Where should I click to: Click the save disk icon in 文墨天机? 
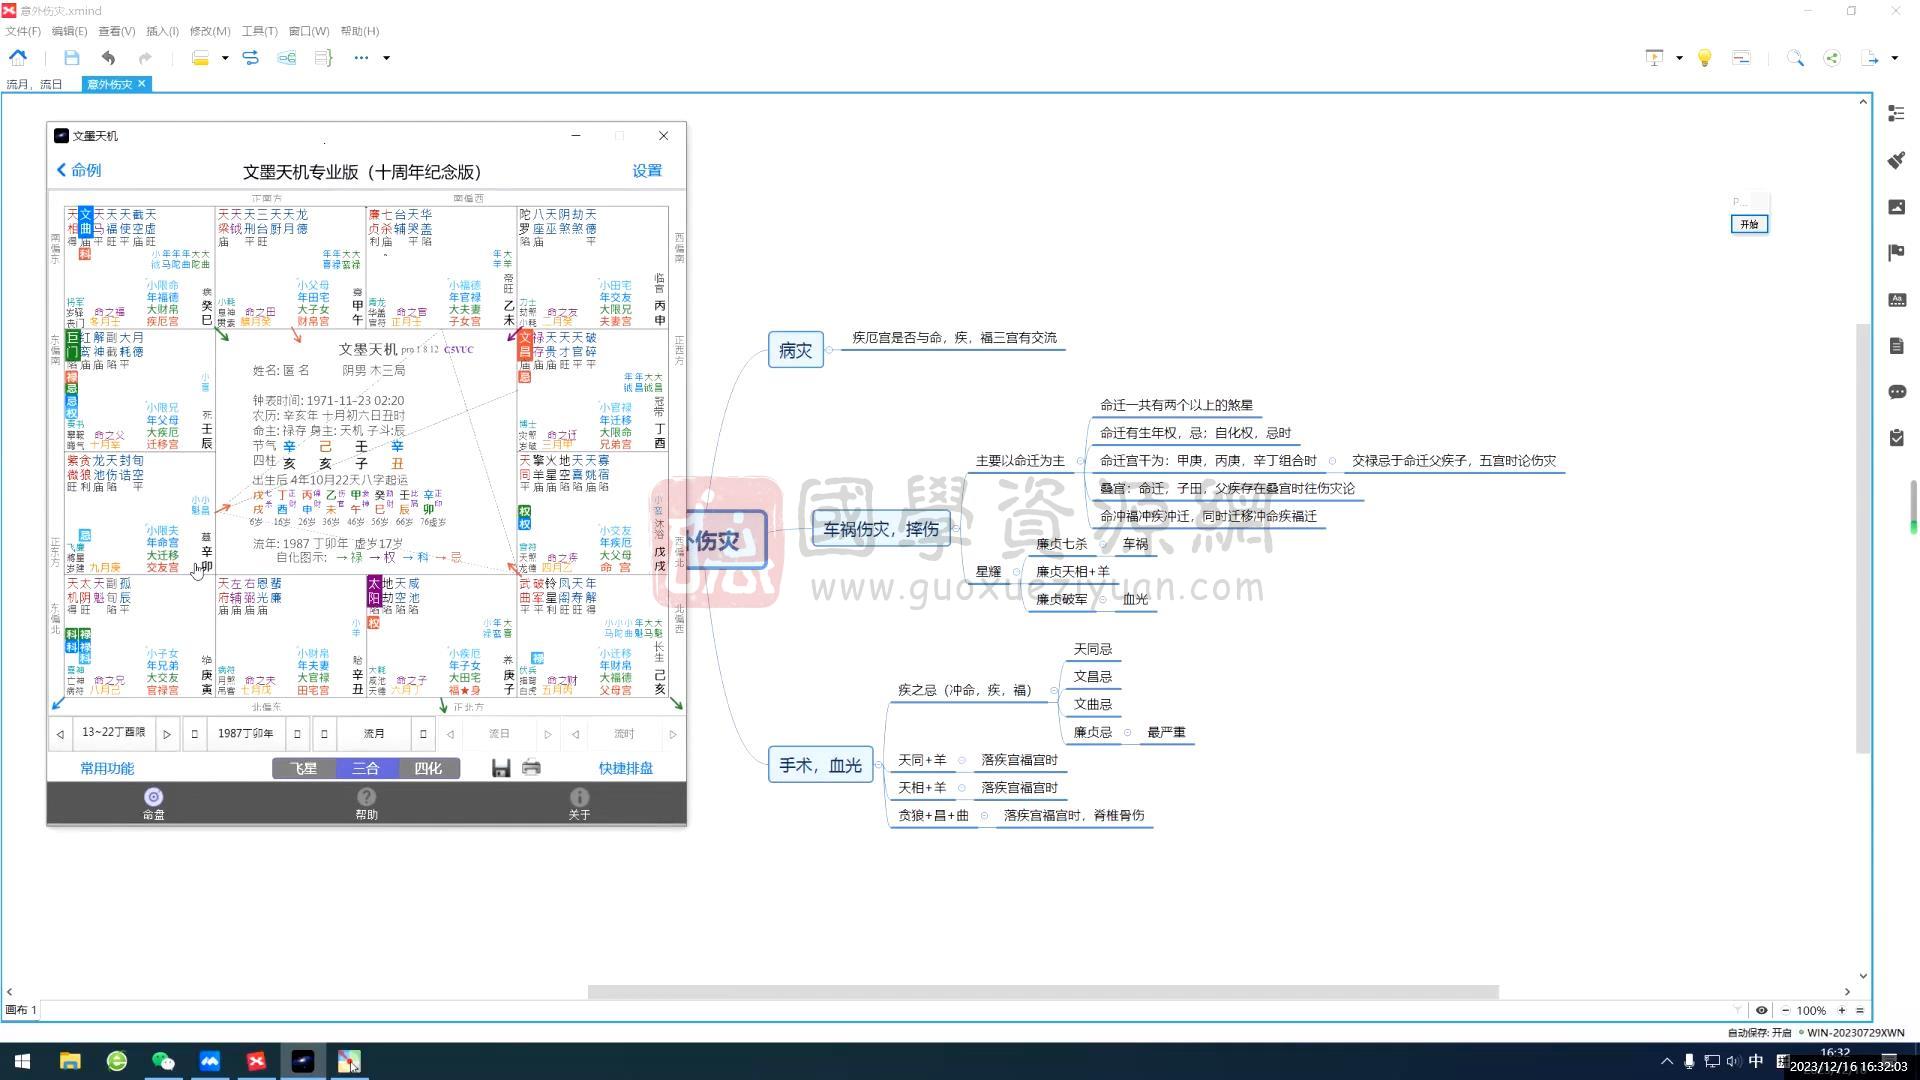pos(501,768)
